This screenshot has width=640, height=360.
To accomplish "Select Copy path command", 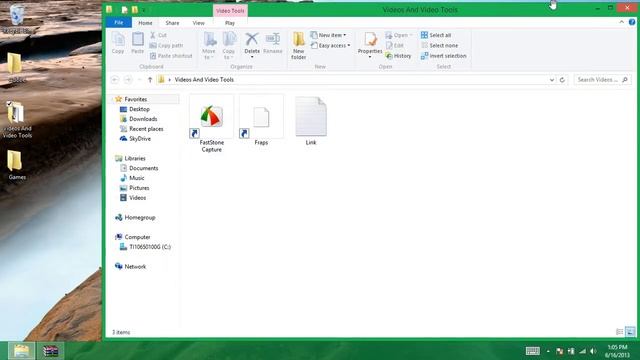I will click(x=166, y=45).
